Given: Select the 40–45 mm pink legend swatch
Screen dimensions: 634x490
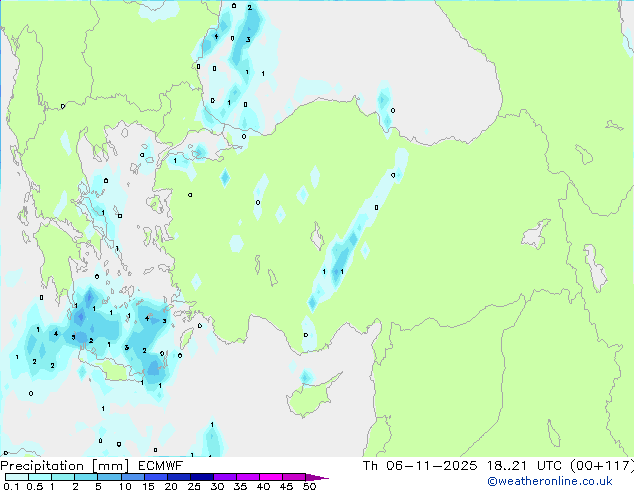Looking at the screenshot, I should 271,477.
